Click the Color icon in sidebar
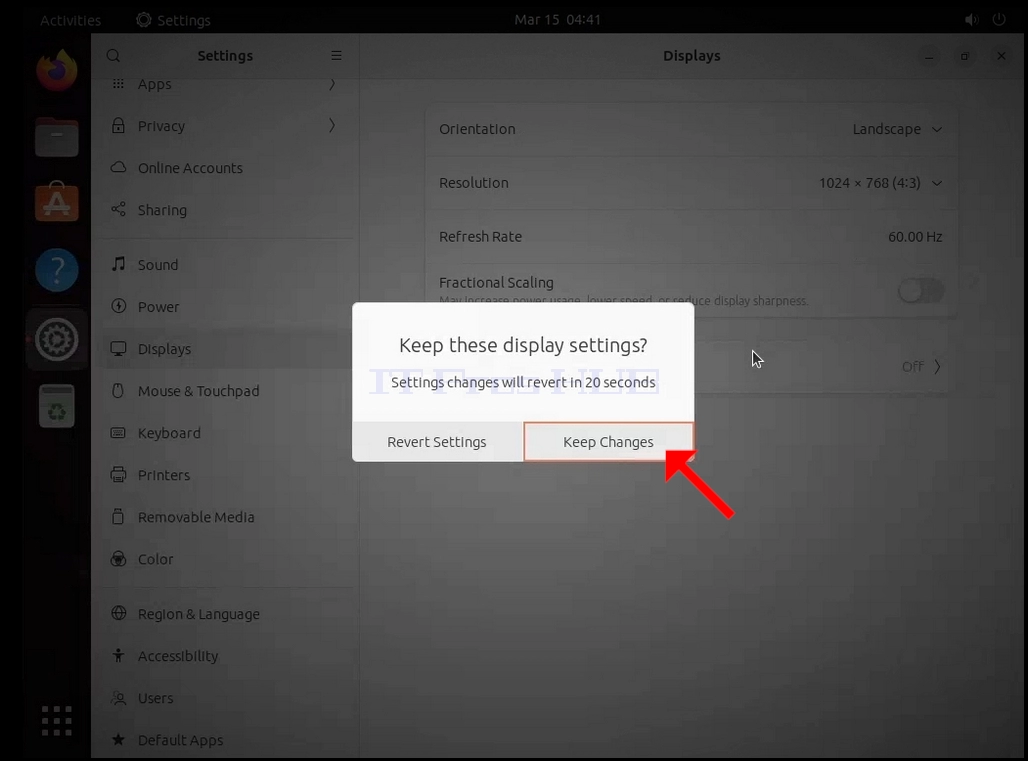The height and width of the screenshot is (761, 1028). click(x=118, y=558)
